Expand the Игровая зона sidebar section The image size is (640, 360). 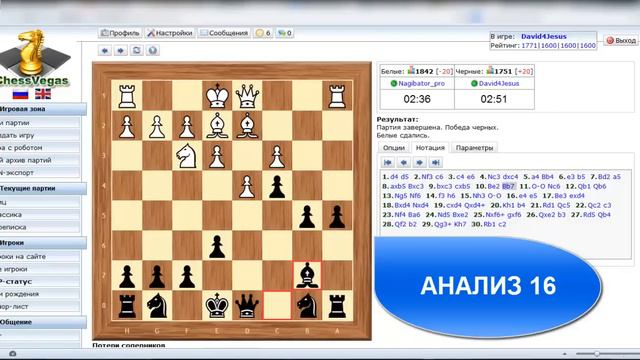click(42, 109)
